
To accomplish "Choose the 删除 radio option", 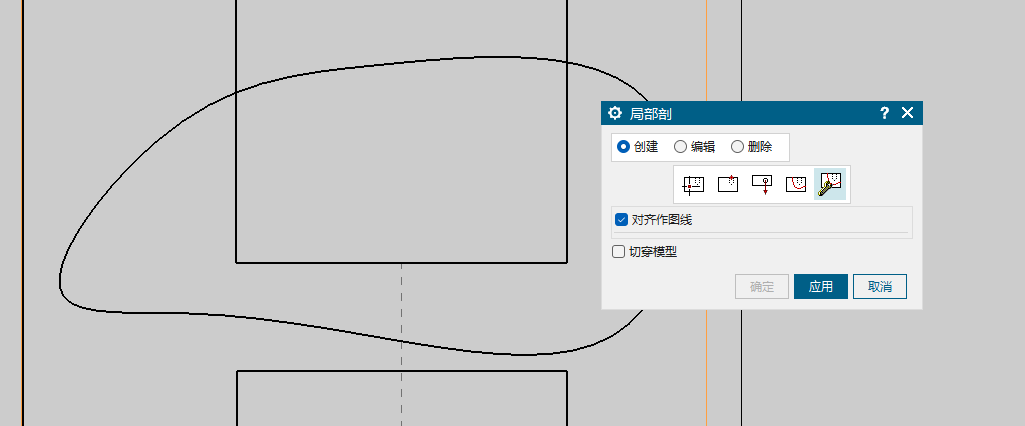I will pyautogui.click(x=738, y=147).
